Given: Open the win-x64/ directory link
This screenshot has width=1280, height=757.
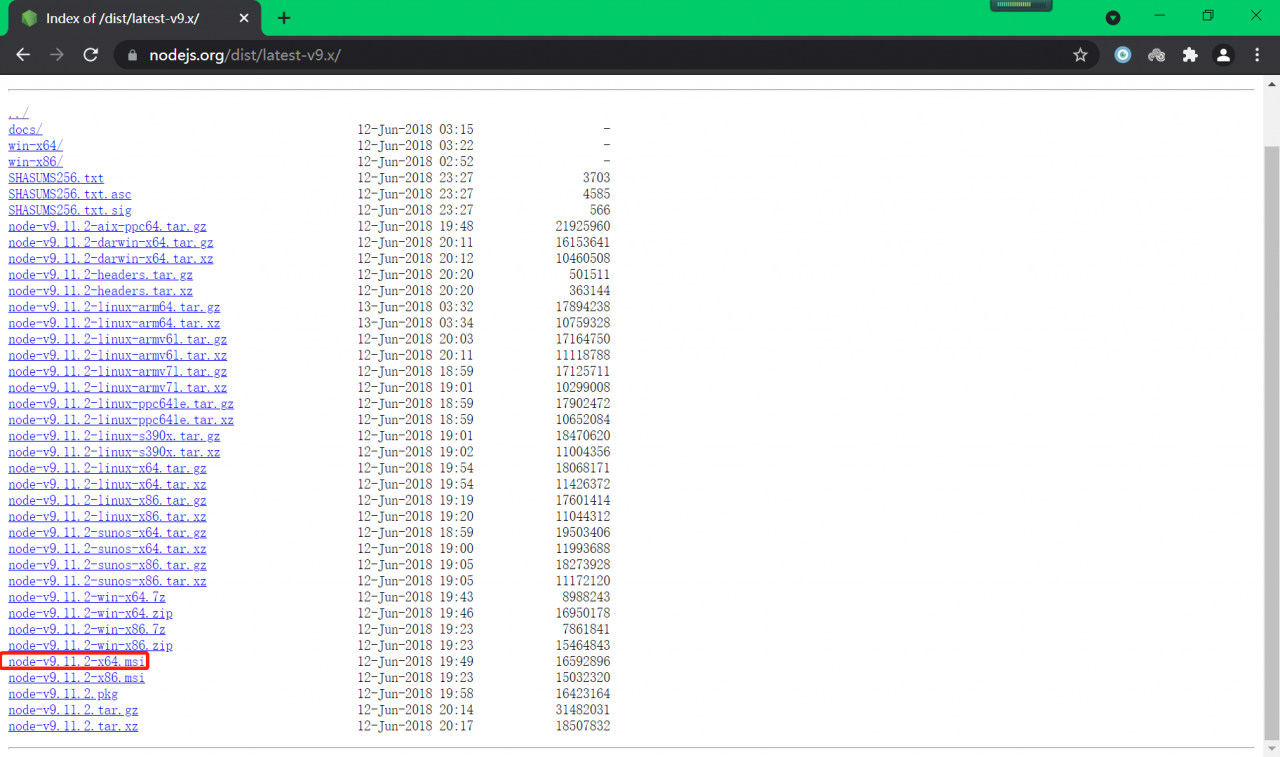Looking at the screenshot, I should tap(34, 145).
